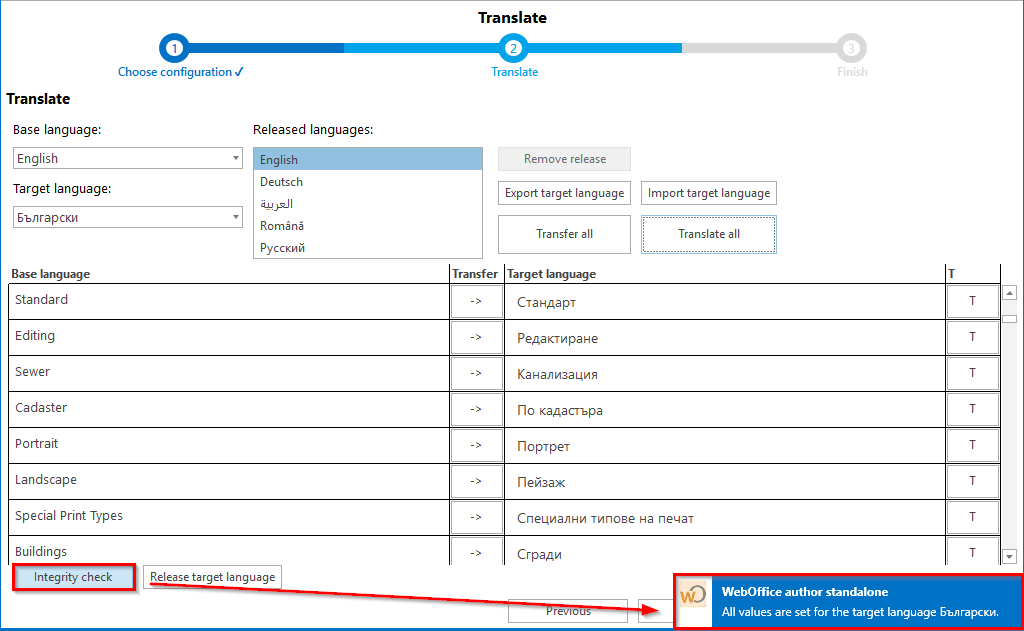Translate the Sewer row with T button
This screenshot has width=1024, height=631.
pyautogui.click(x=972, y=373)
